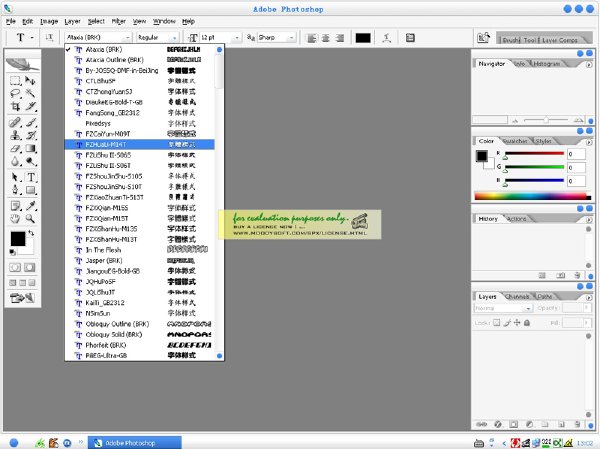
Task: Right align text in options bar
Action: click(x=339, y=38)
